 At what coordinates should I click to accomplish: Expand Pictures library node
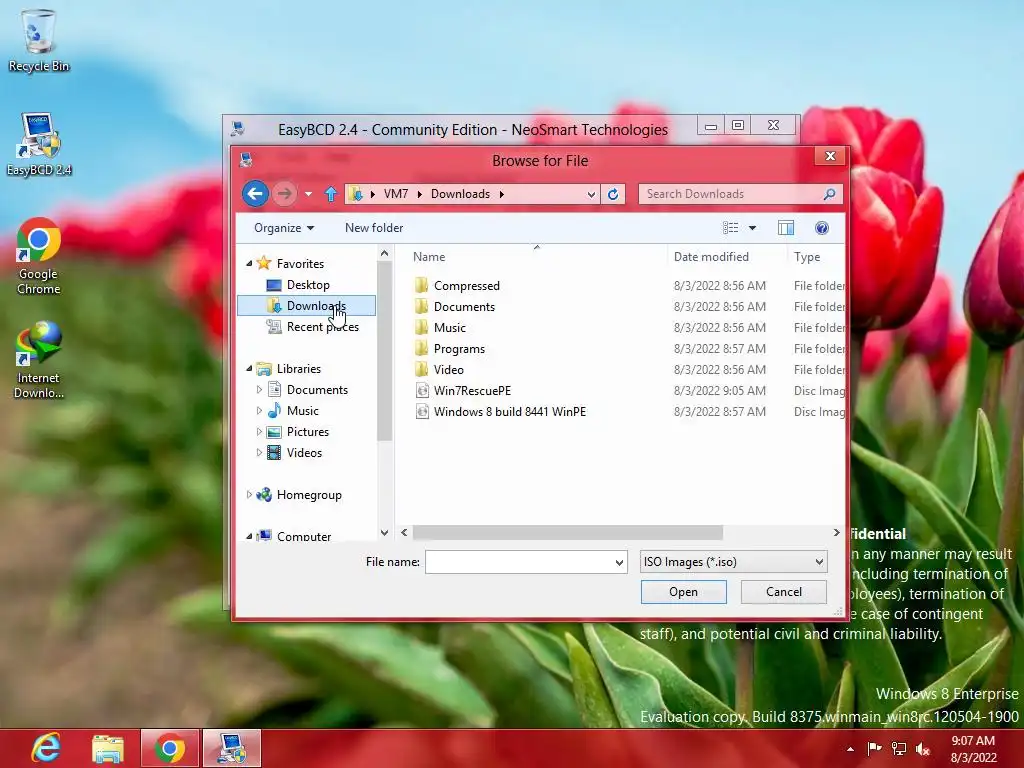tap(259, 432)
